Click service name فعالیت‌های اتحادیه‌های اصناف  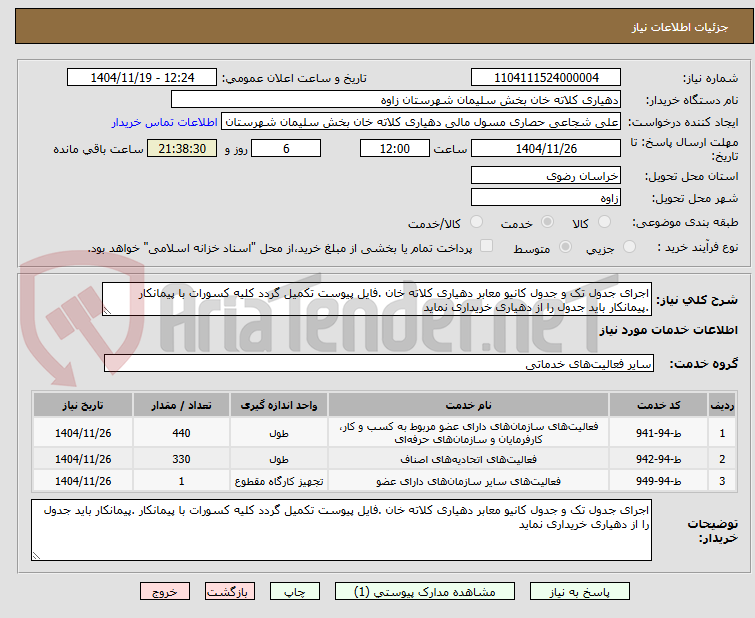coord(469,459)
